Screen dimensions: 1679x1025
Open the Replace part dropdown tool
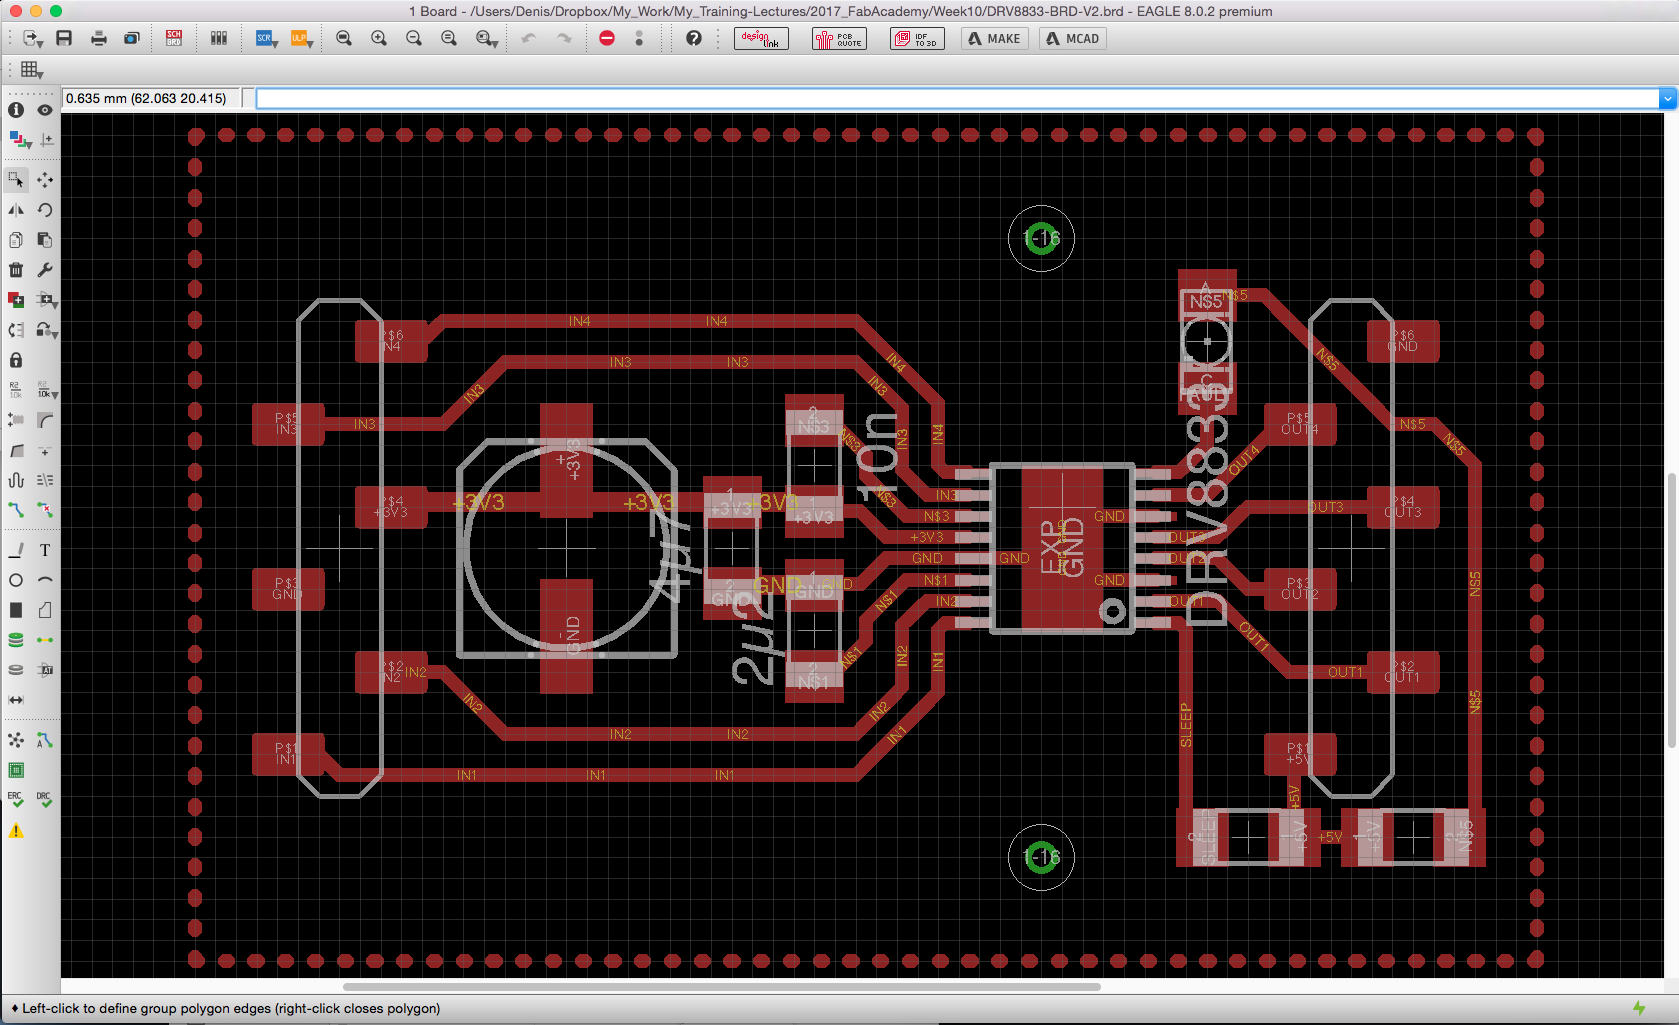point(47,330)
